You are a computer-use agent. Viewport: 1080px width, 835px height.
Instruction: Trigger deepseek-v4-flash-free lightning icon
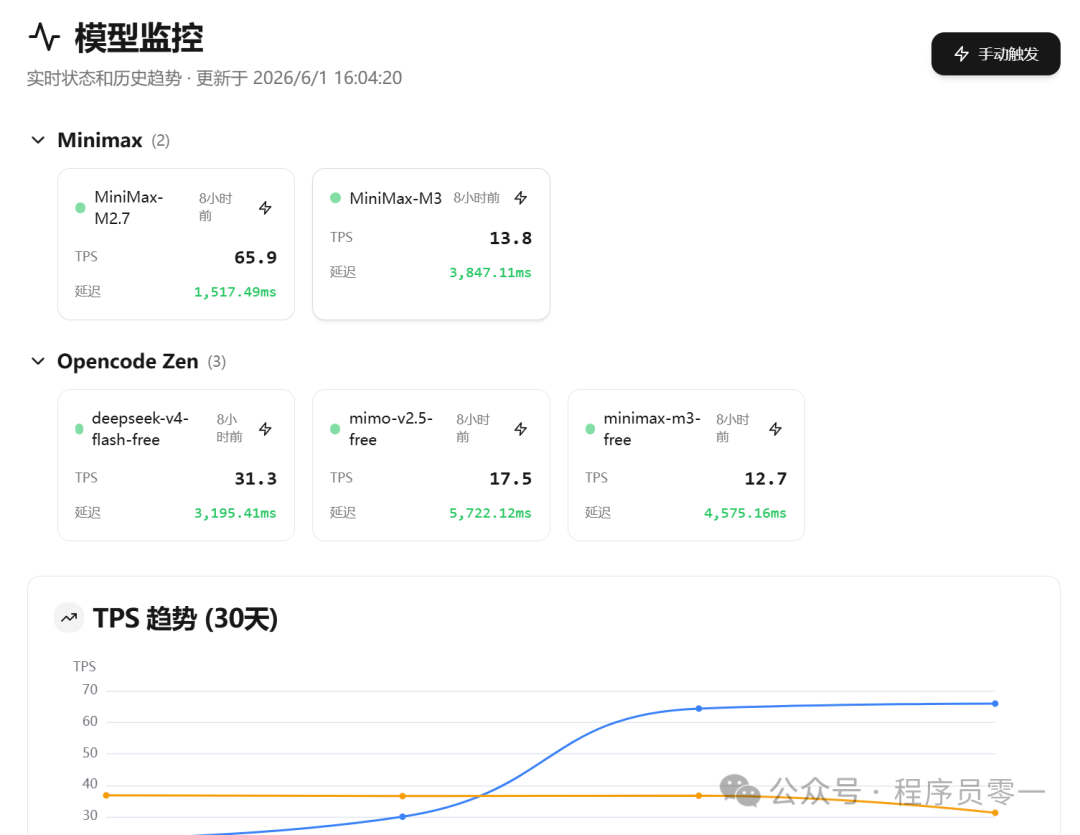[265, 429]
